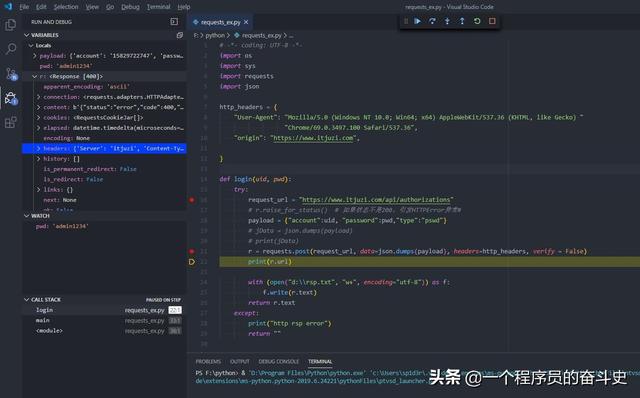
Task: Click the Stop debug button
Action: click(492, 21)
